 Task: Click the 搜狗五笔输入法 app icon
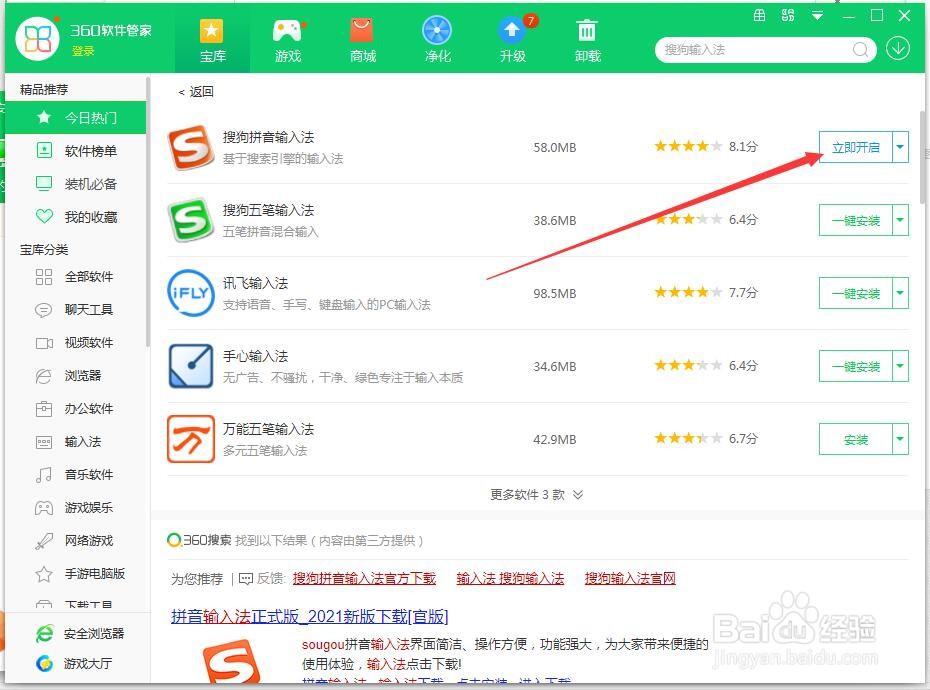click(190, 220)
